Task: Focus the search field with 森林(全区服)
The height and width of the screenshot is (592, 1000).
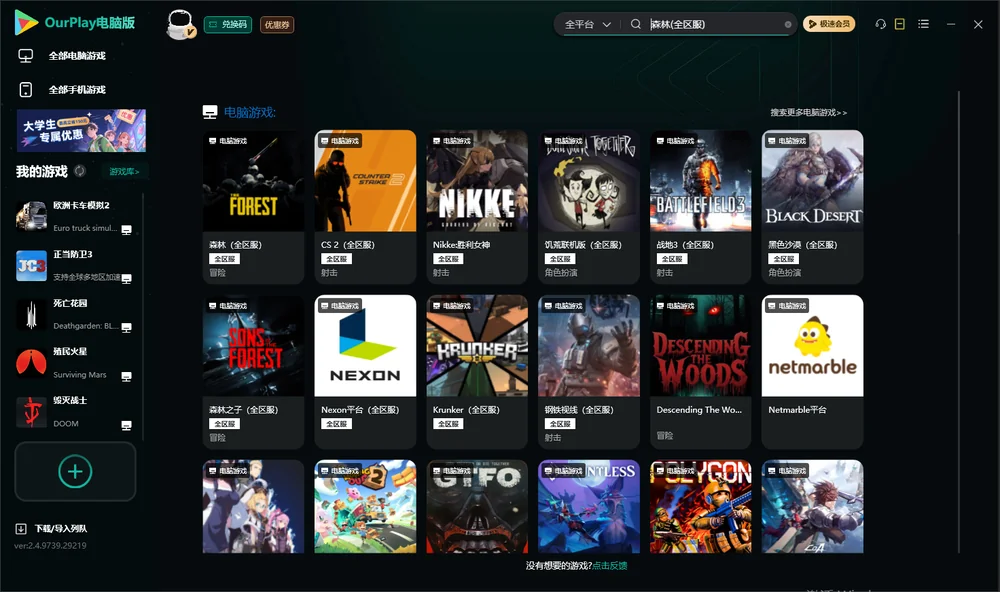Action: (714, 24)
